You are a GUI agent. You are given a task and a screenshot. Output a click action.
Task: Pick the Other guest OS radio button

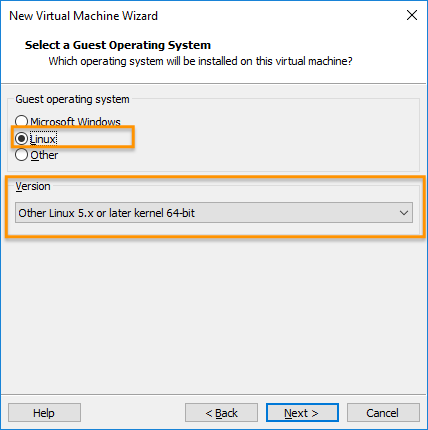click(x=21, y=155)
